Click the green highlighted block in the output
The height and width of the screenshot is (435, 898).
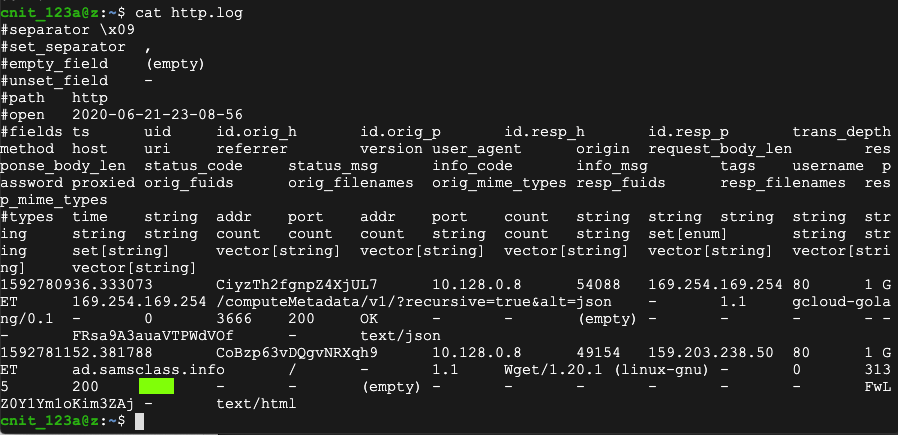tap(157, 385)
